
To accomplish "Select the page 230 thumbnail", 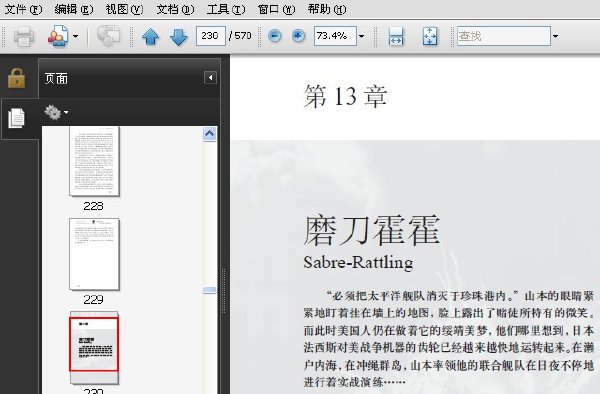I will [x=94, y=347].
